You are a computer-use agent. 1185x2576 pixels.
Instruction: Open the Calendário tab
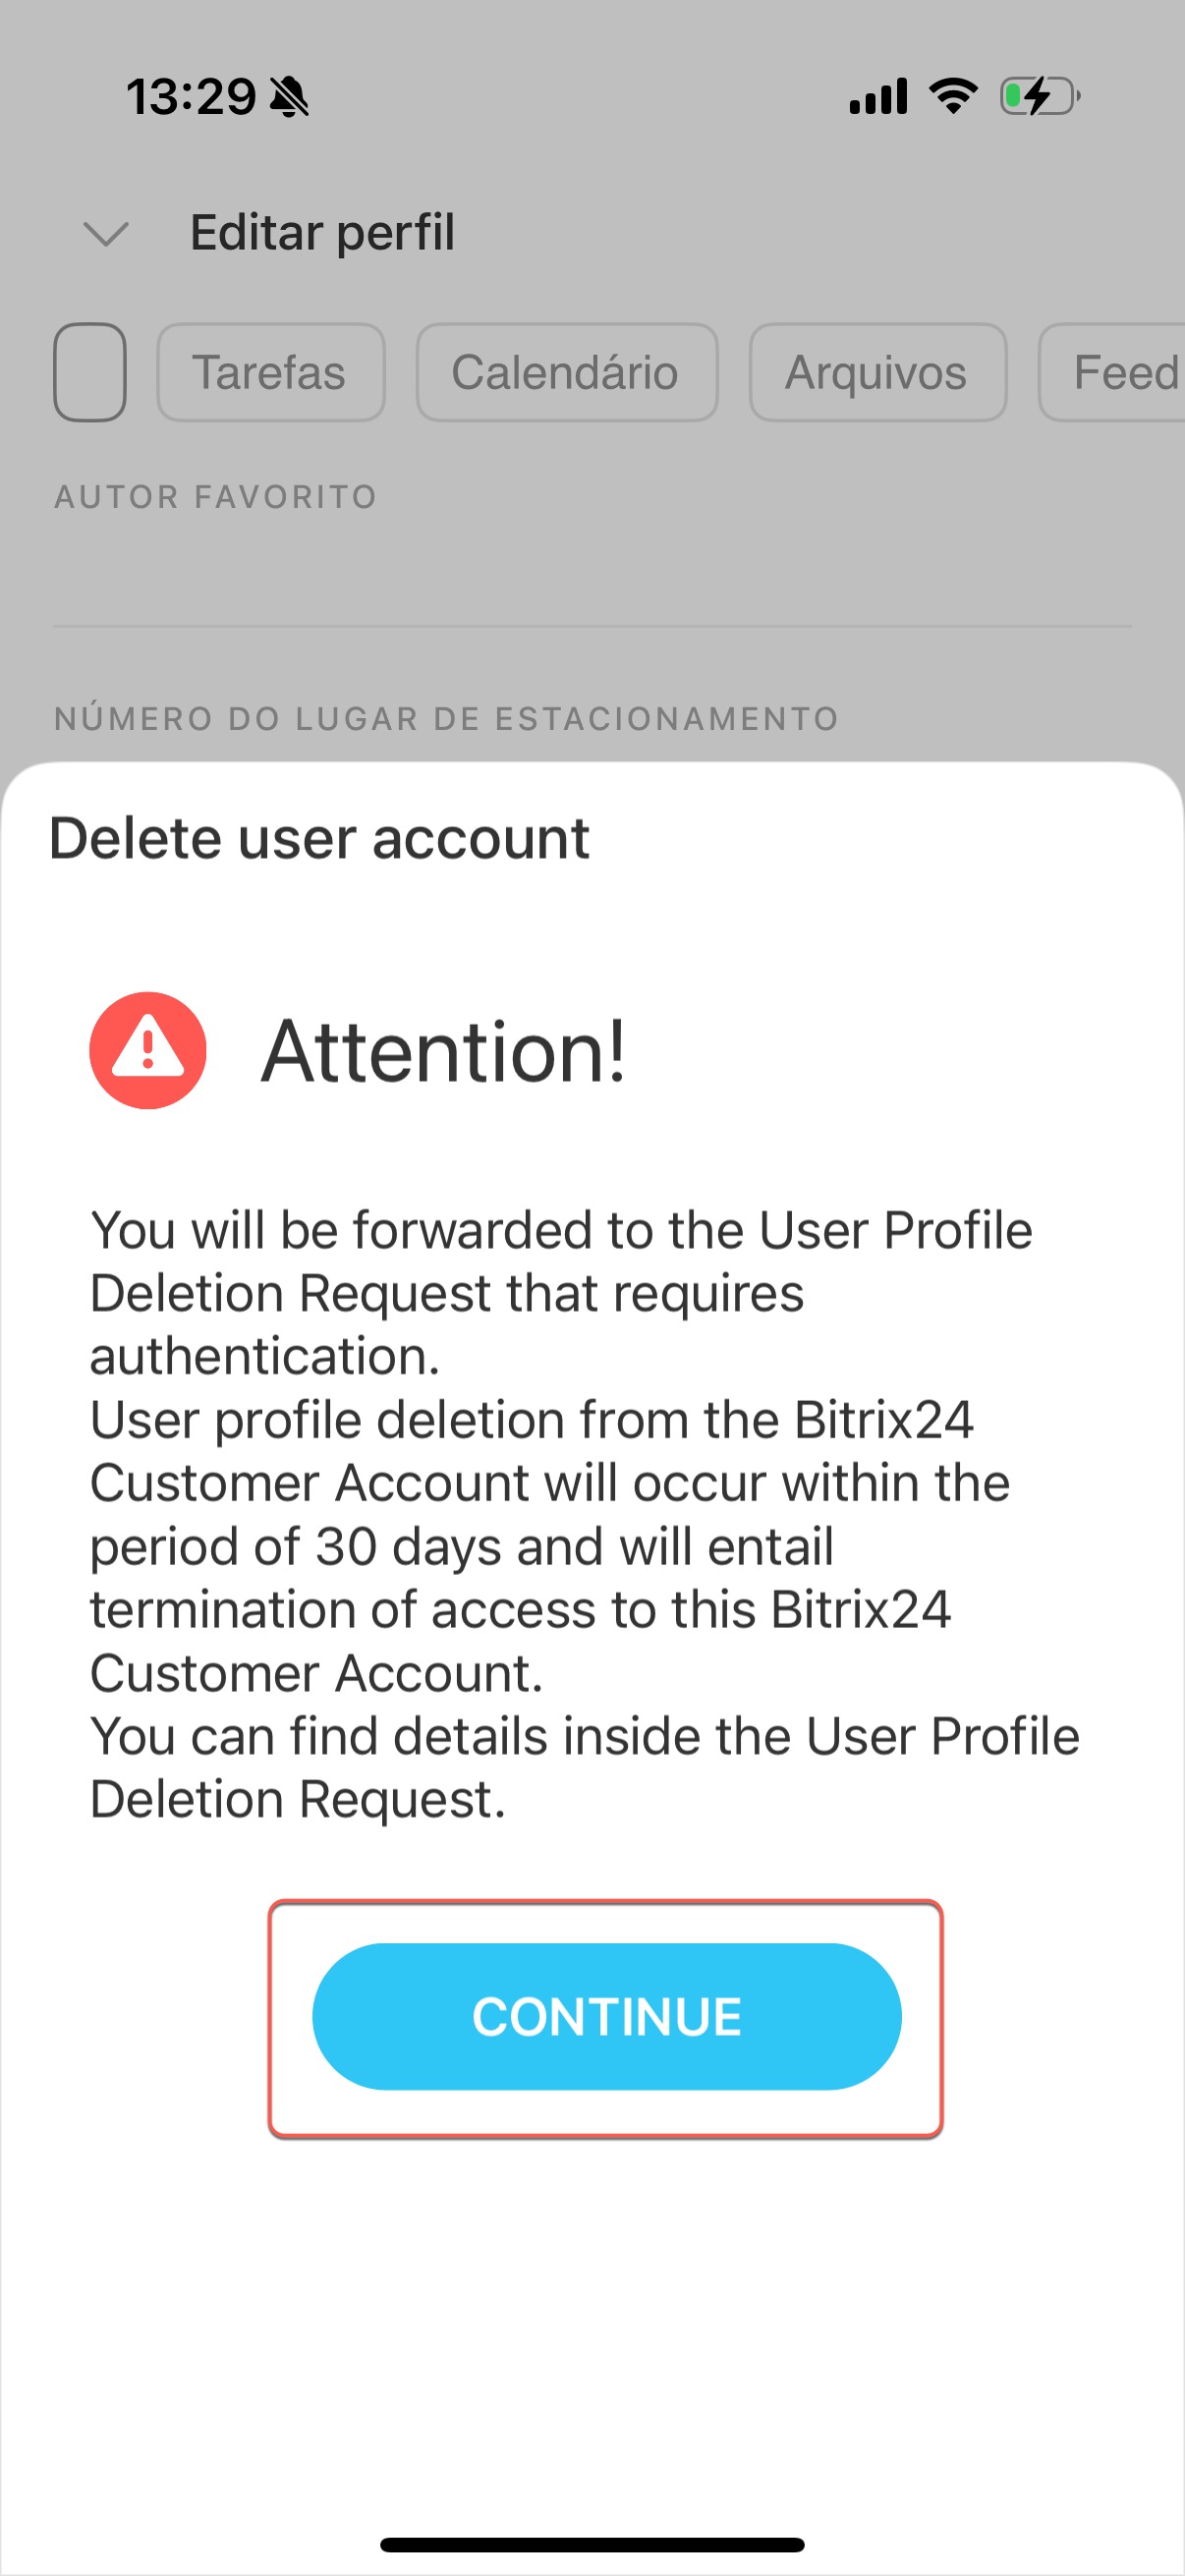[566, 372]
